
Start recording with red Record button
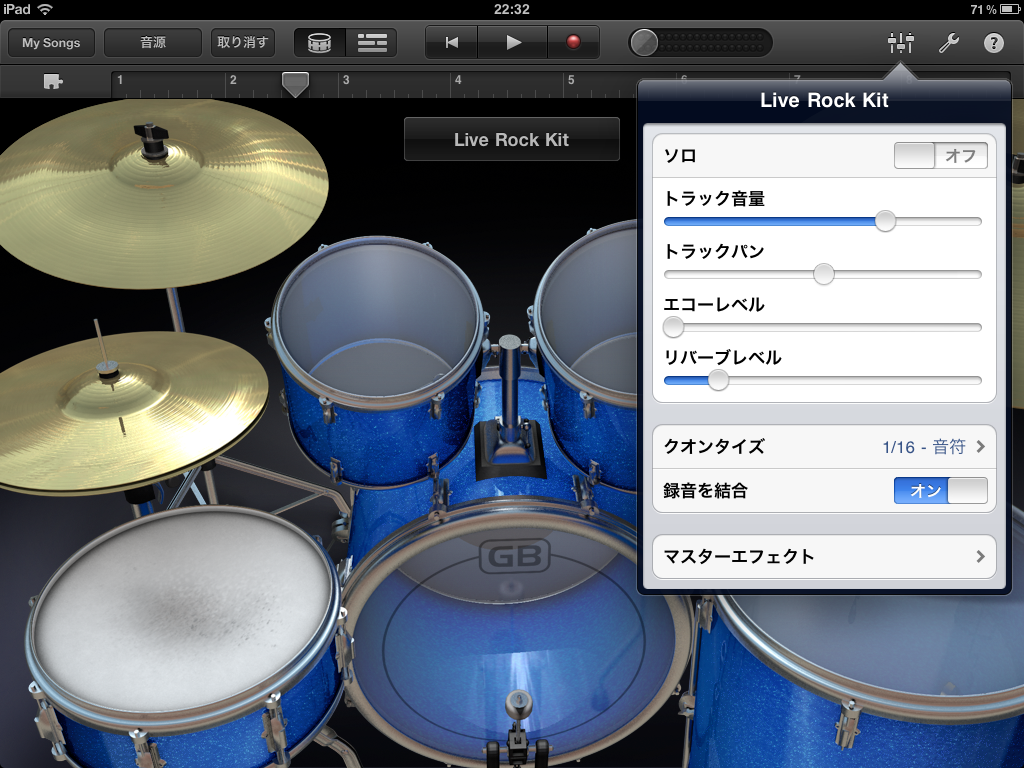pos(573,42)
